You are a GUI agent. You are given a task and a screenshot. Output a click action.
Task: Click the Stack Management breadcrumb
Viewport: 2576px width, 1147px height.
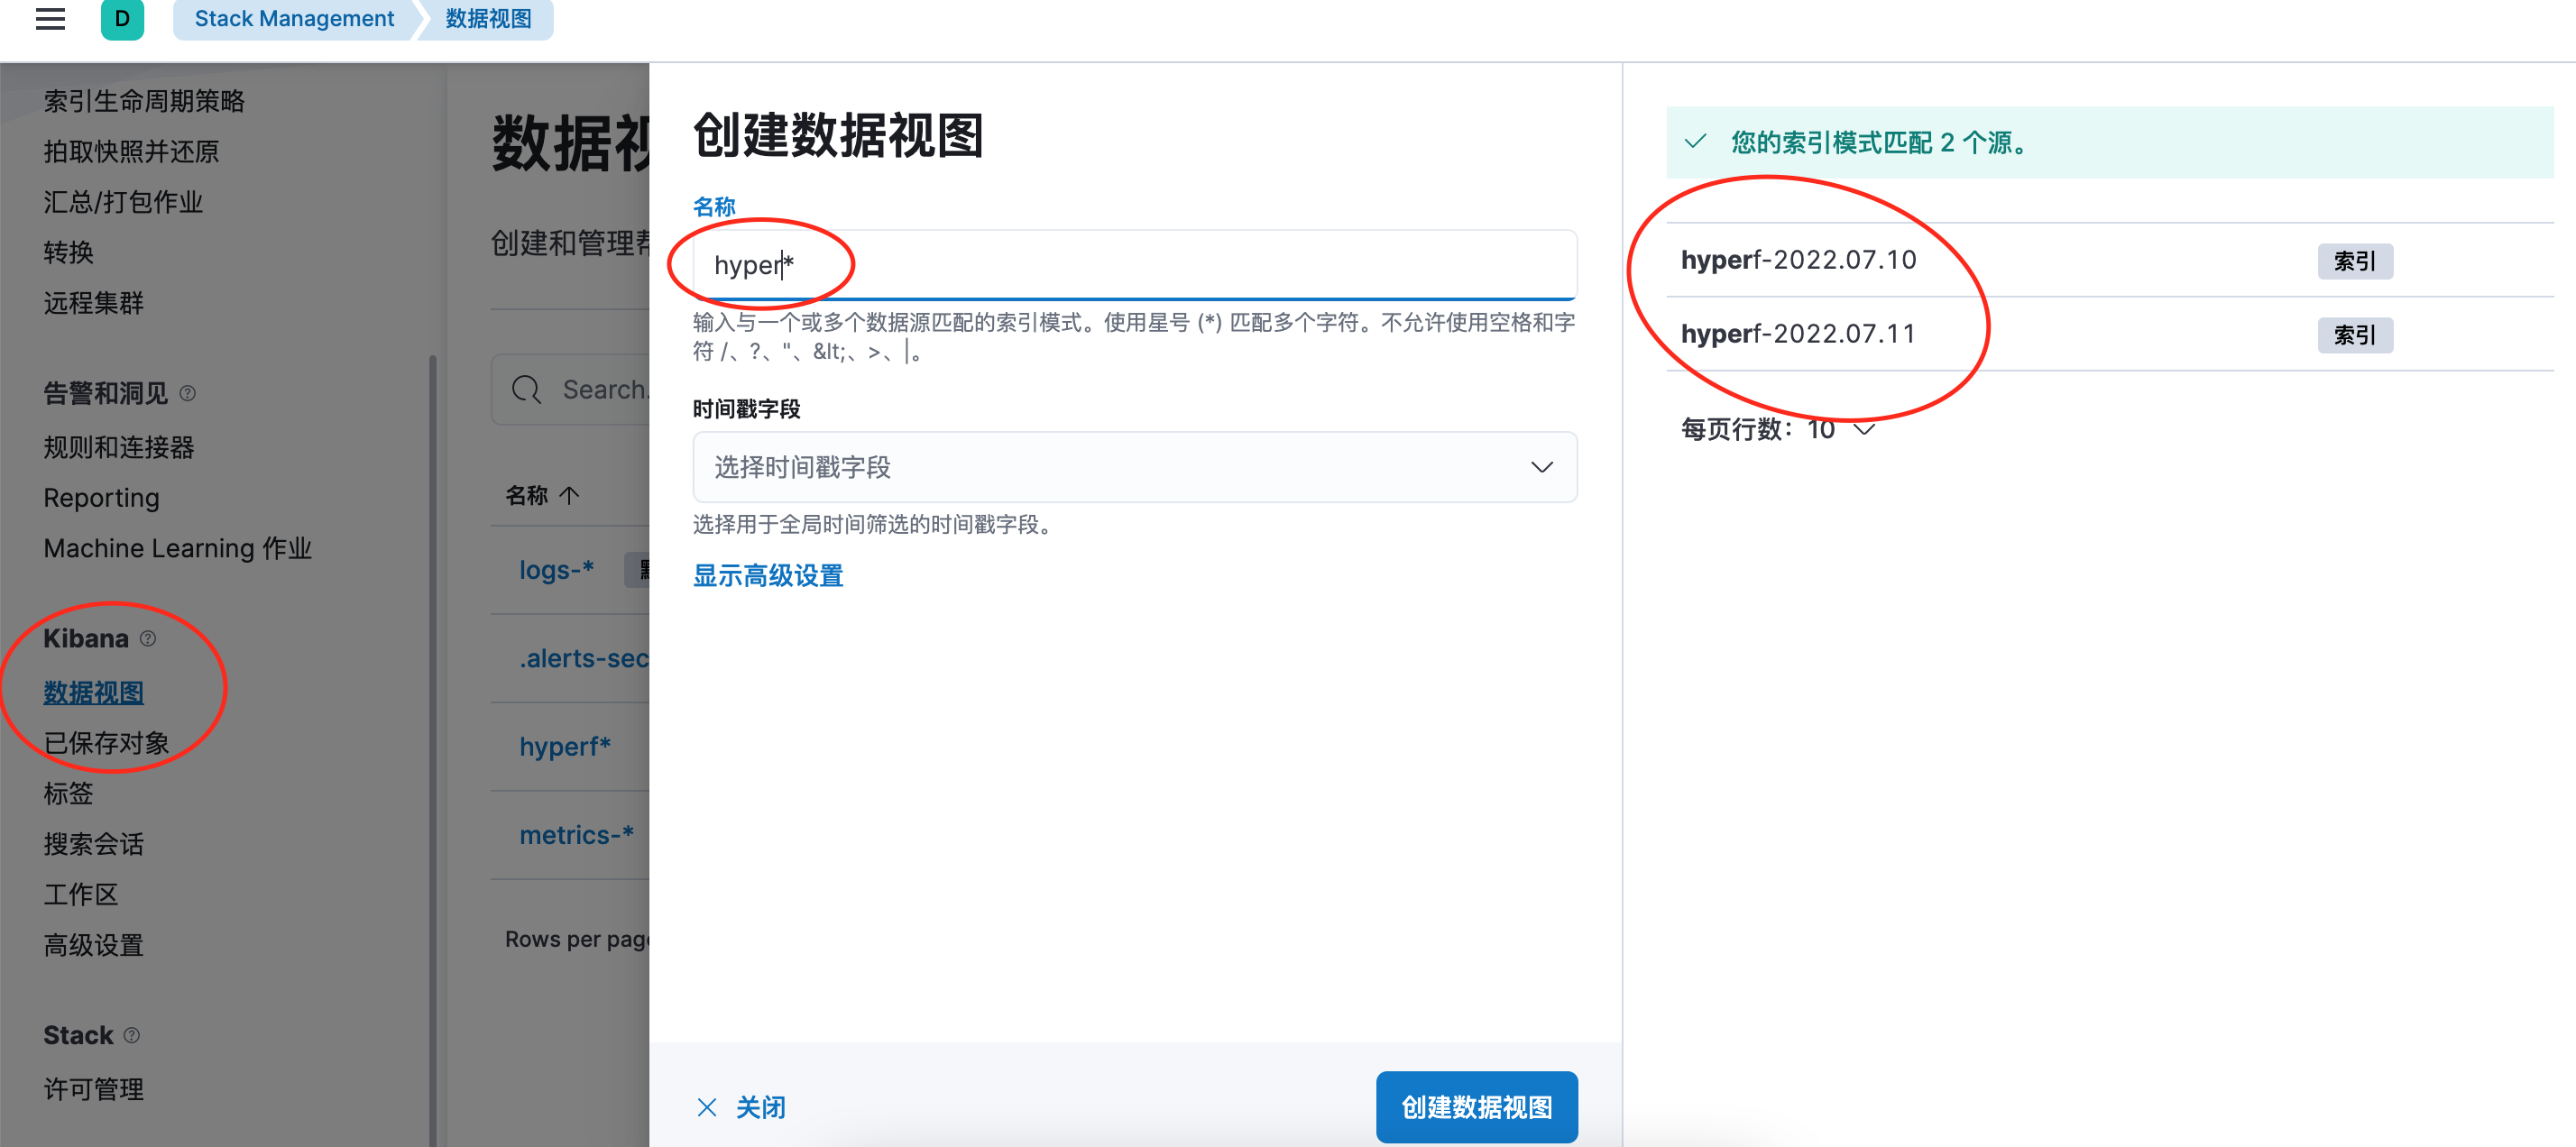tap(294, 18)
